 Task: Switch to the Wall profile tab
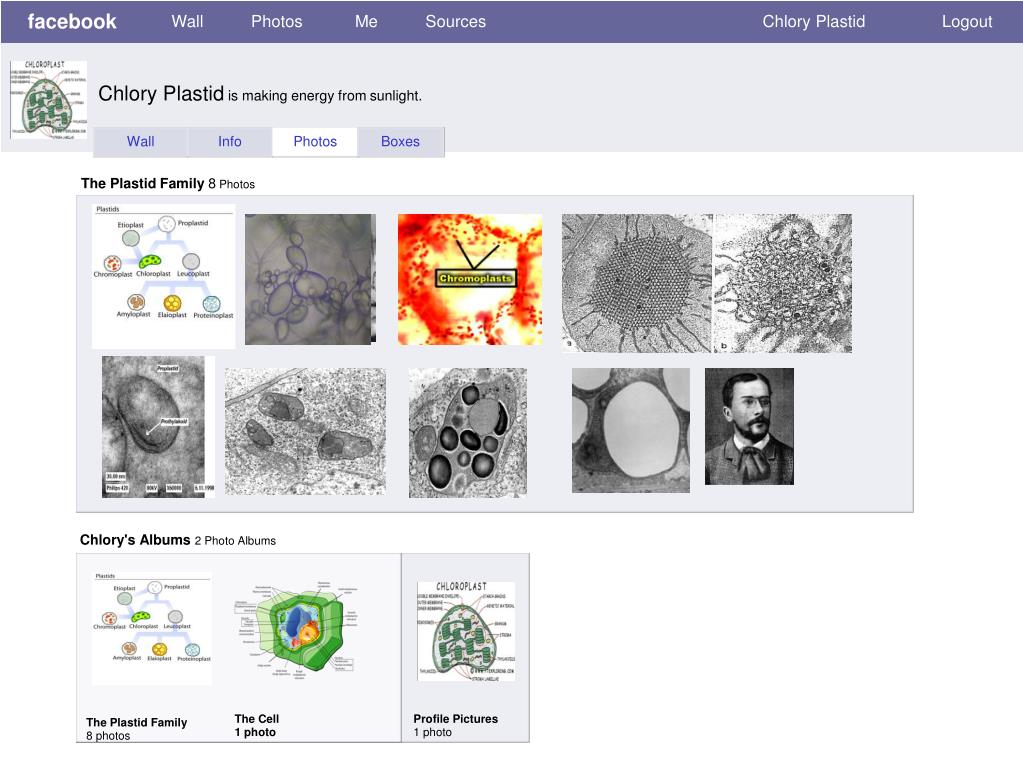(x=140, y=142)
